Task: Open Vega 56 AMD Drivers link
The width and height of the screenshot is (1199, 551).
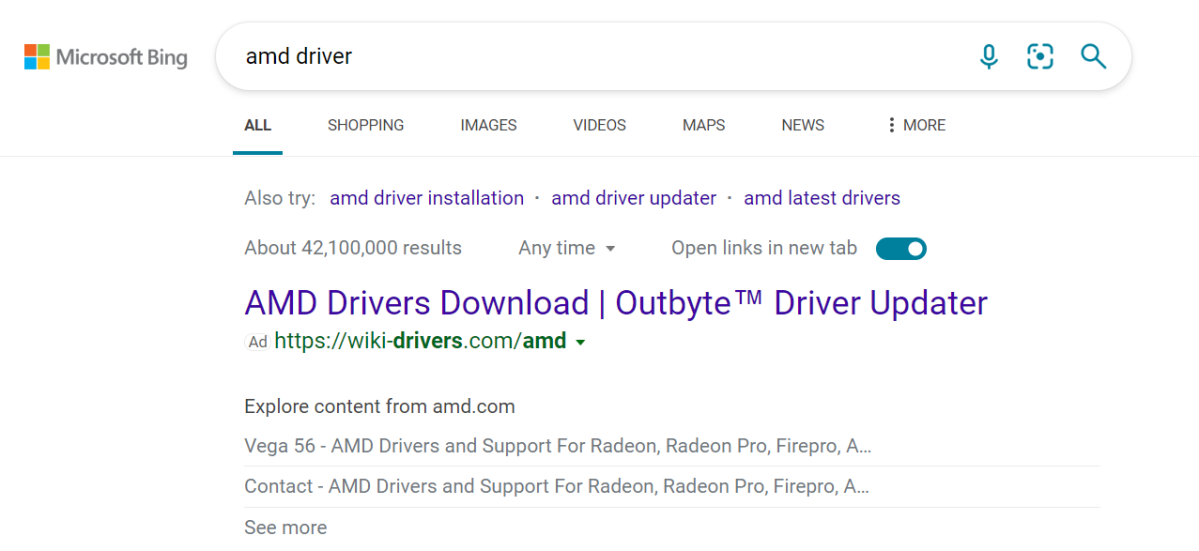Action: tap(557, 446)
